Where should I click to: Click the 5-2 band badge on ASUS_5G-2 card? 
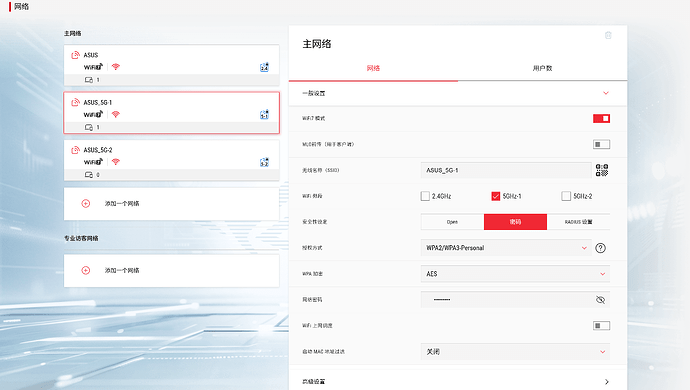click(264, 162)
